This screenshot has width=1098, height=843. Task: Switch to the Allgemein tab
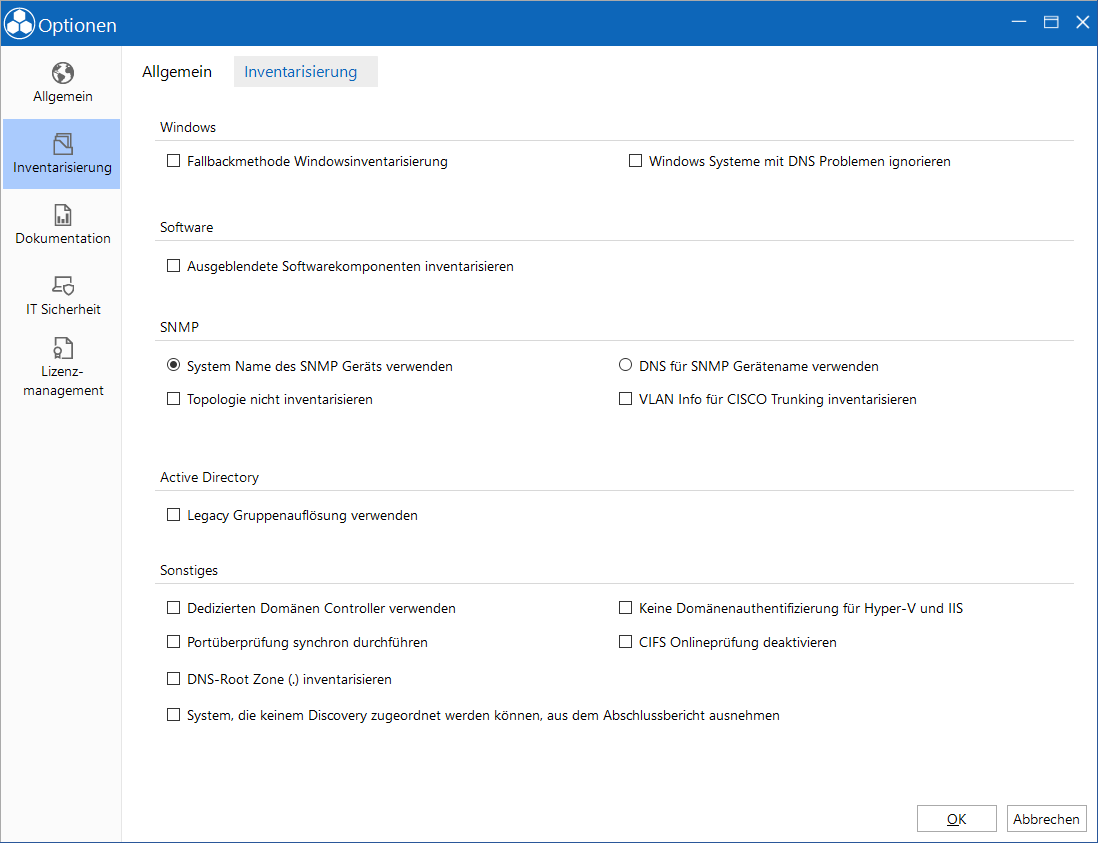click(176, 71)
